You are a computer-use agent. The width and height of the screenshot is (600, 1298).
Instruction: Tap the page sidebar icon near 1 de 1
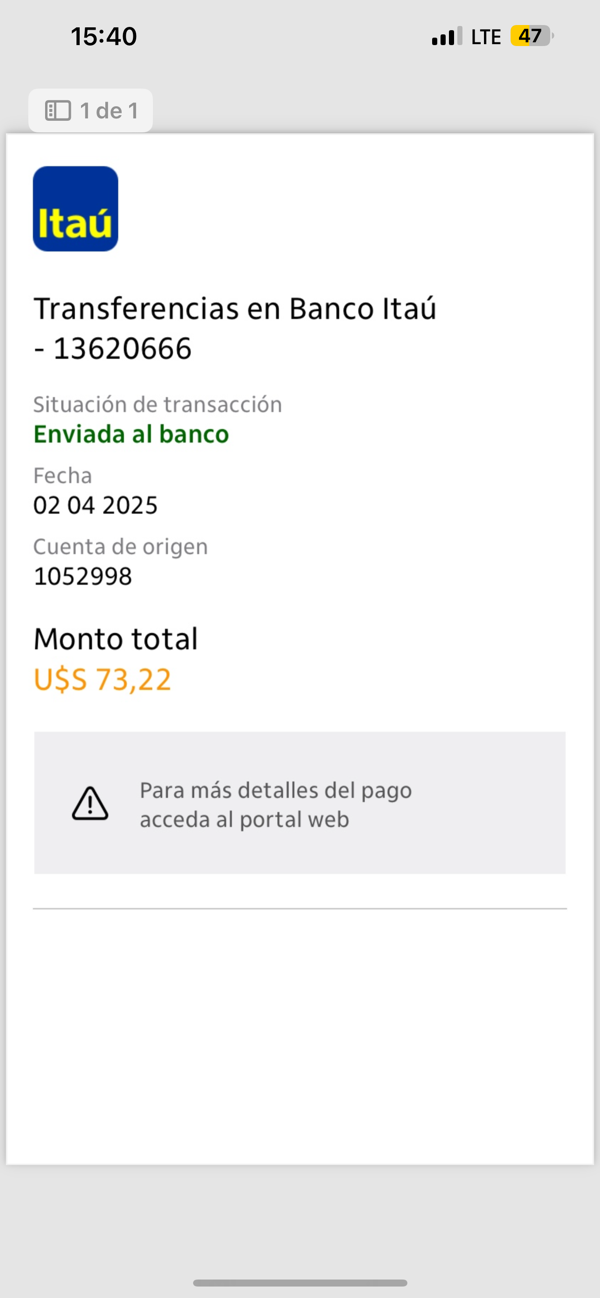[58, 111]
